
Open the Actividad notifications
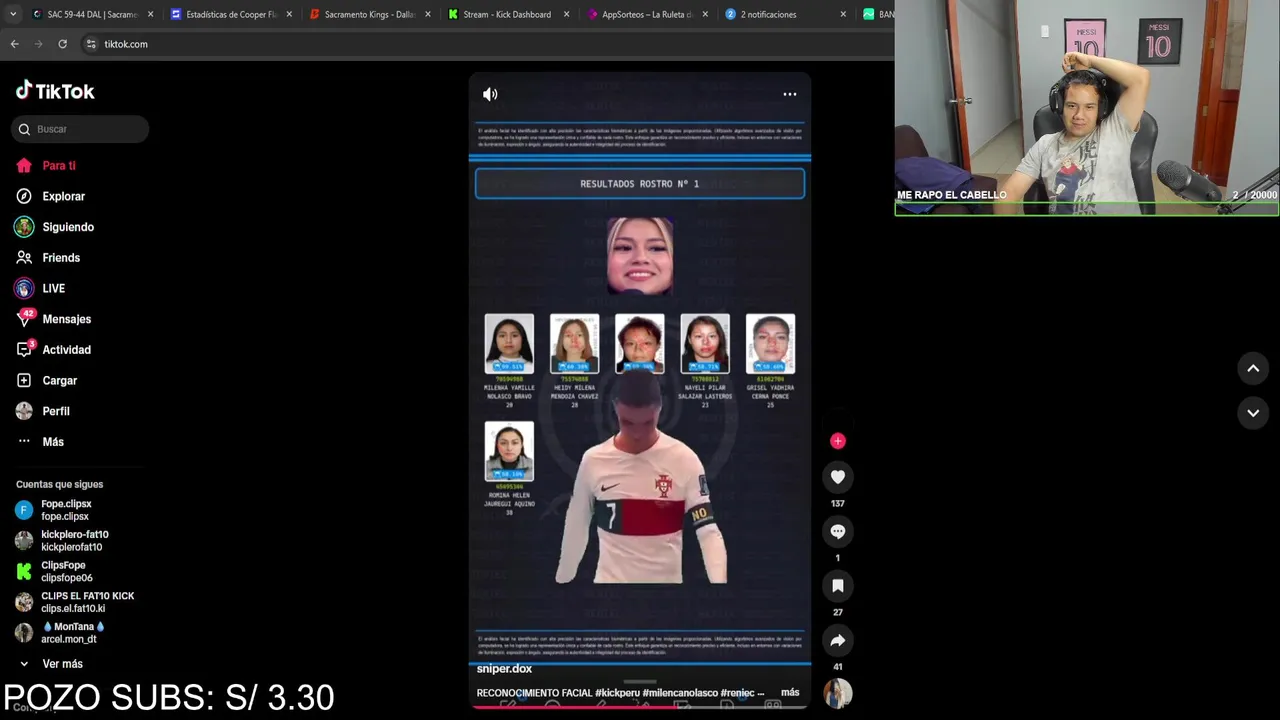click(x=53, y=350)
